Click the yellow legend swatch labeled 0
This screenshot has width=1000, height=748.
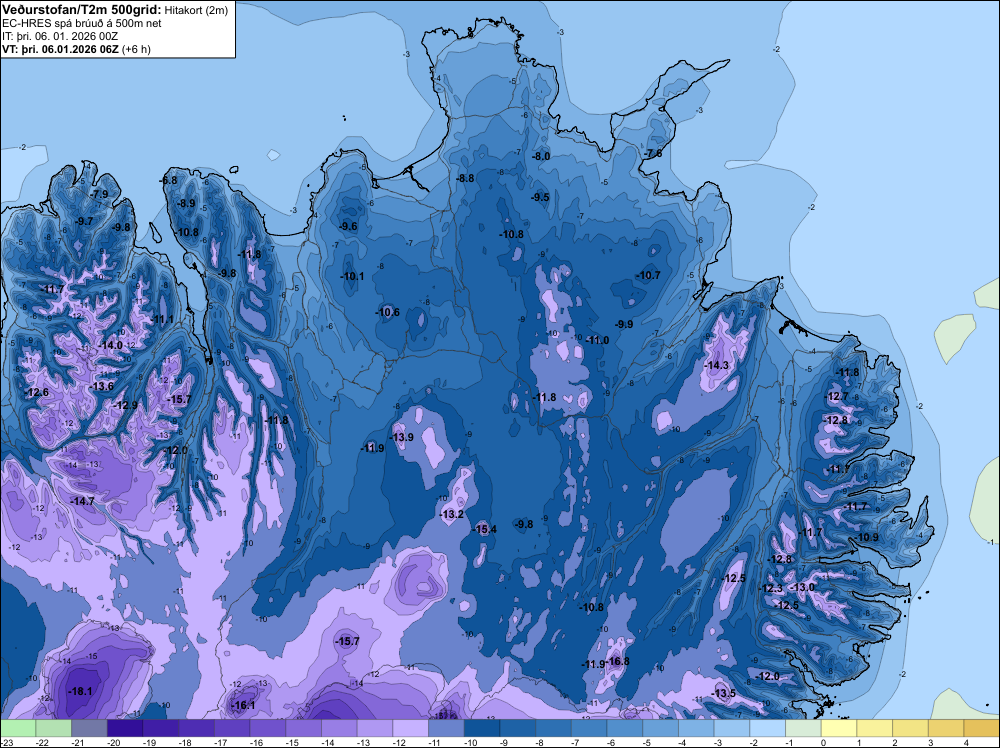click(839, 728)
